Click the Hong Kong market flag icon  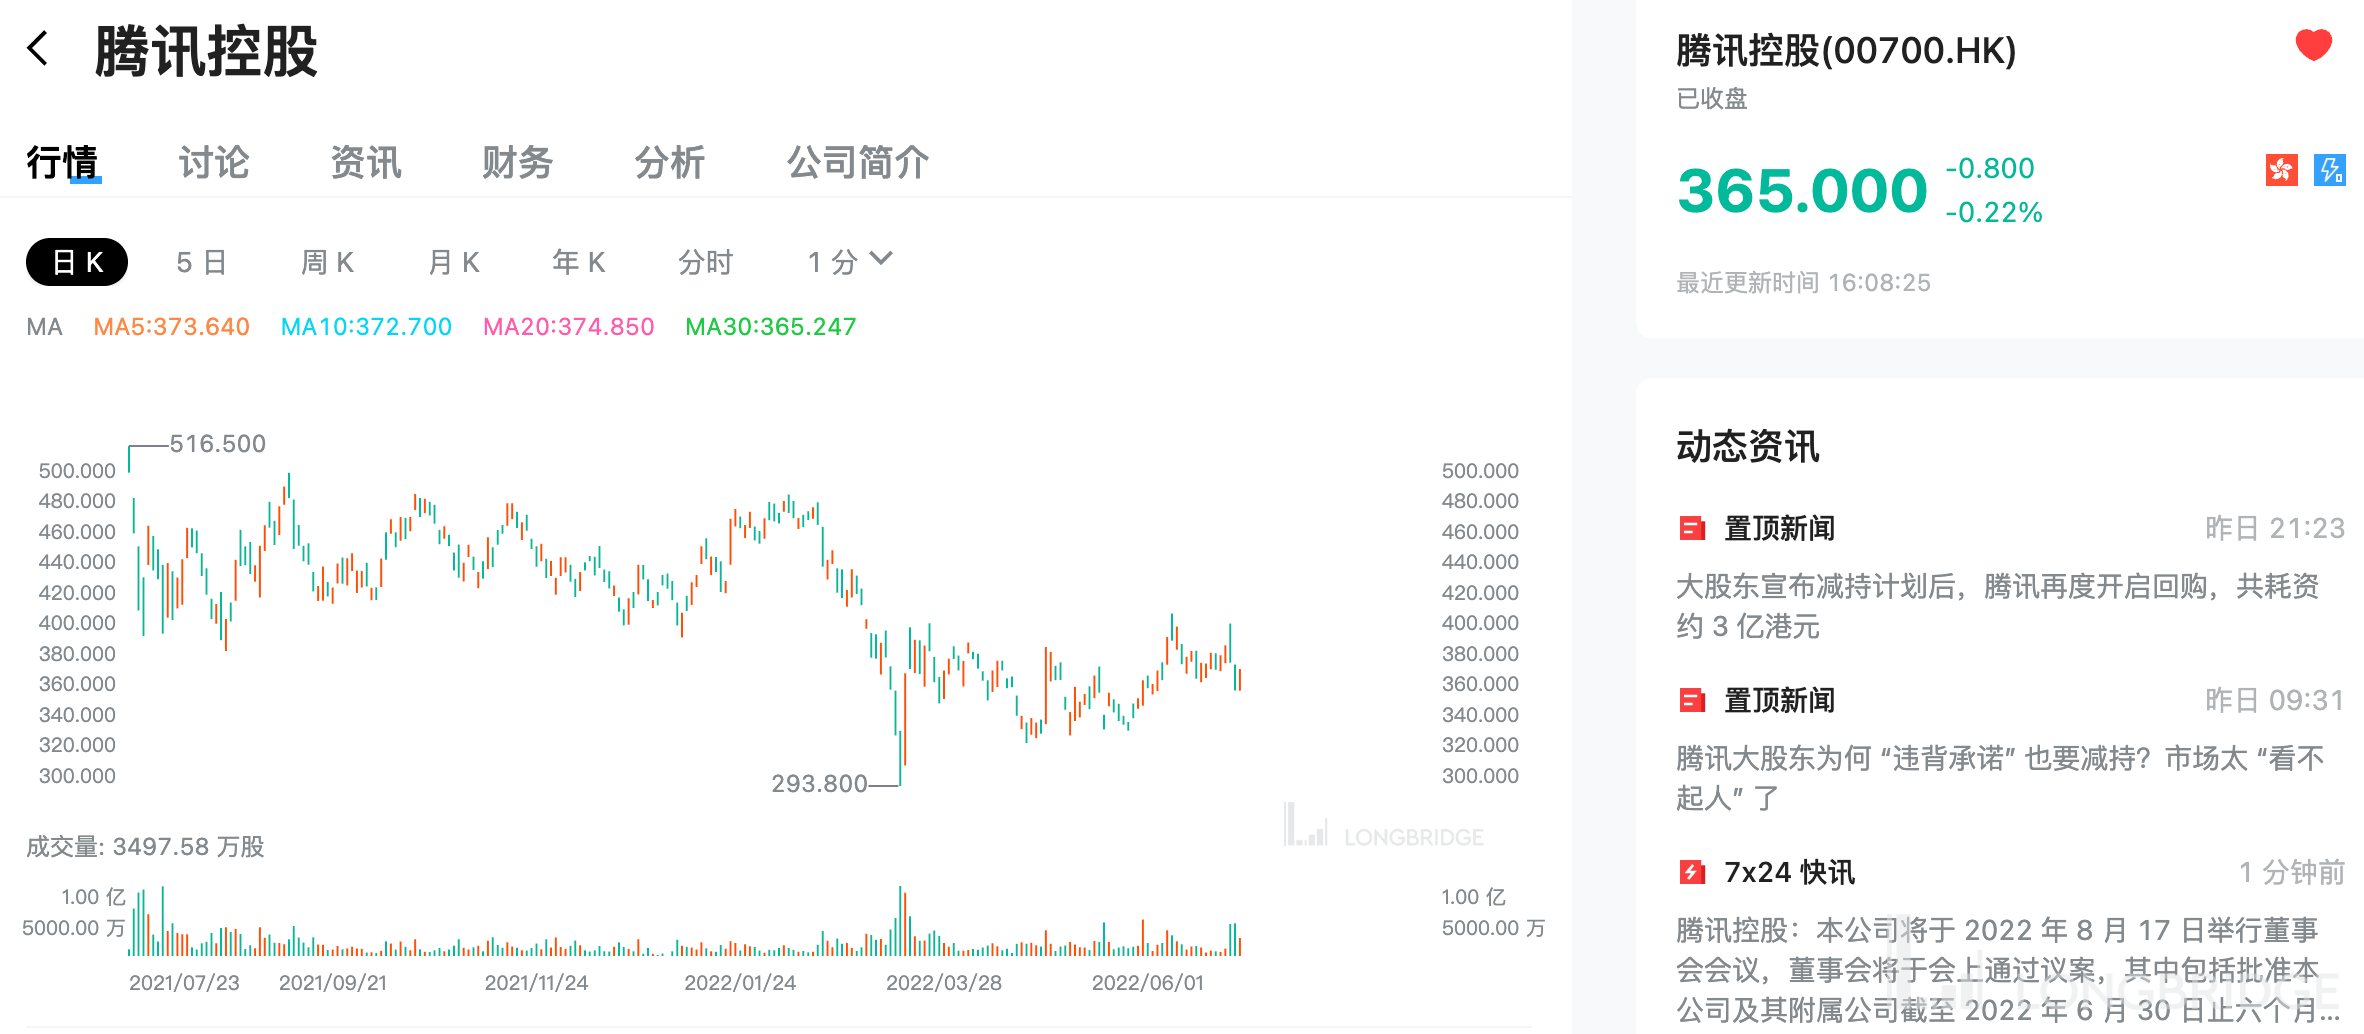2281,170
